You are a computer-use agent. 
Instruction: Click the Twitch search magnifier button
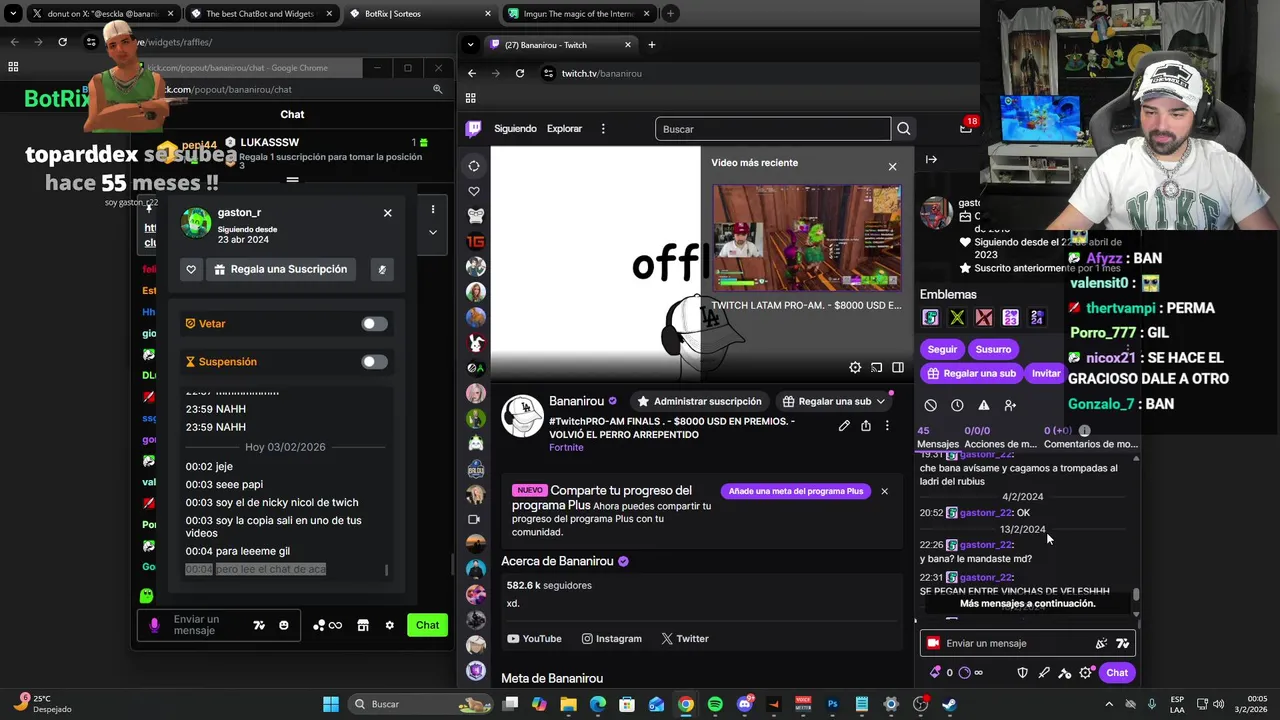[904, 129]
